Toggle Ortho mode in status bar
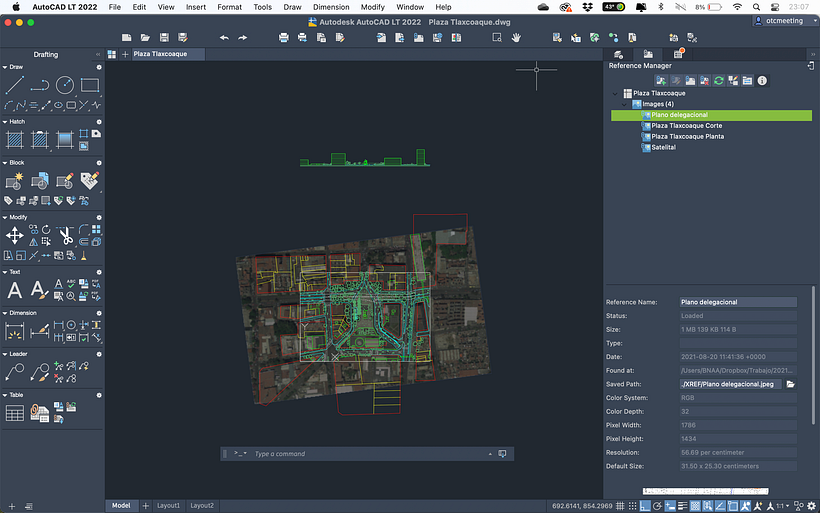Image resolution: width=820 pixels, height=513 pixels. pos(645,506)
